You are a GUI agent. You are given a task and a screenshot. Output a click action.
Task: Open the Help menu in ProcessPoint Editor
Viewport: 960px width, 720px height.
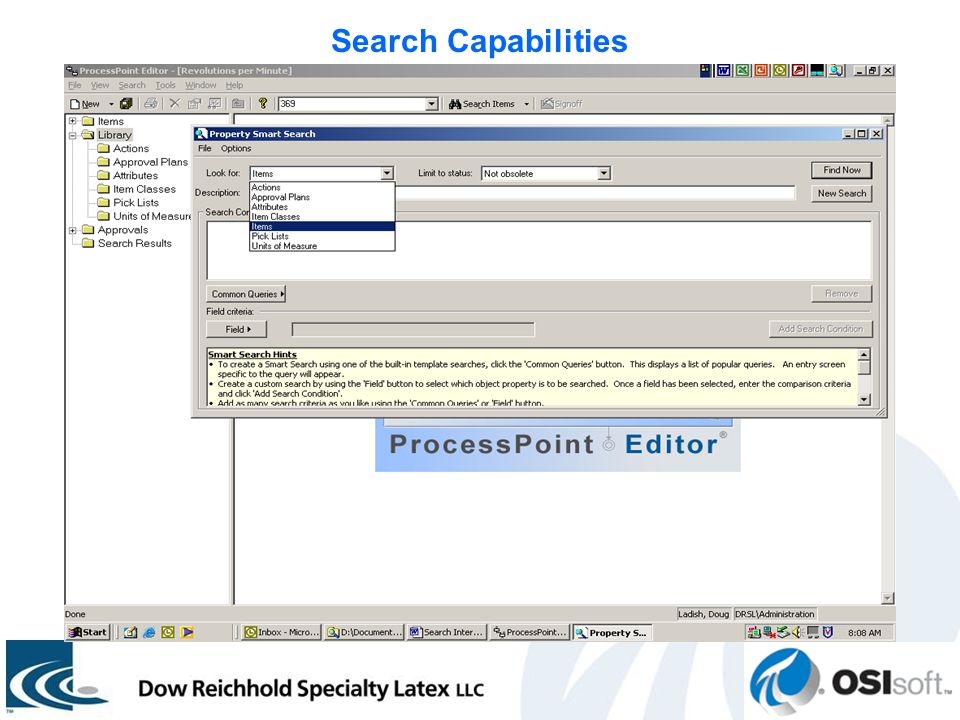[234, 85]
